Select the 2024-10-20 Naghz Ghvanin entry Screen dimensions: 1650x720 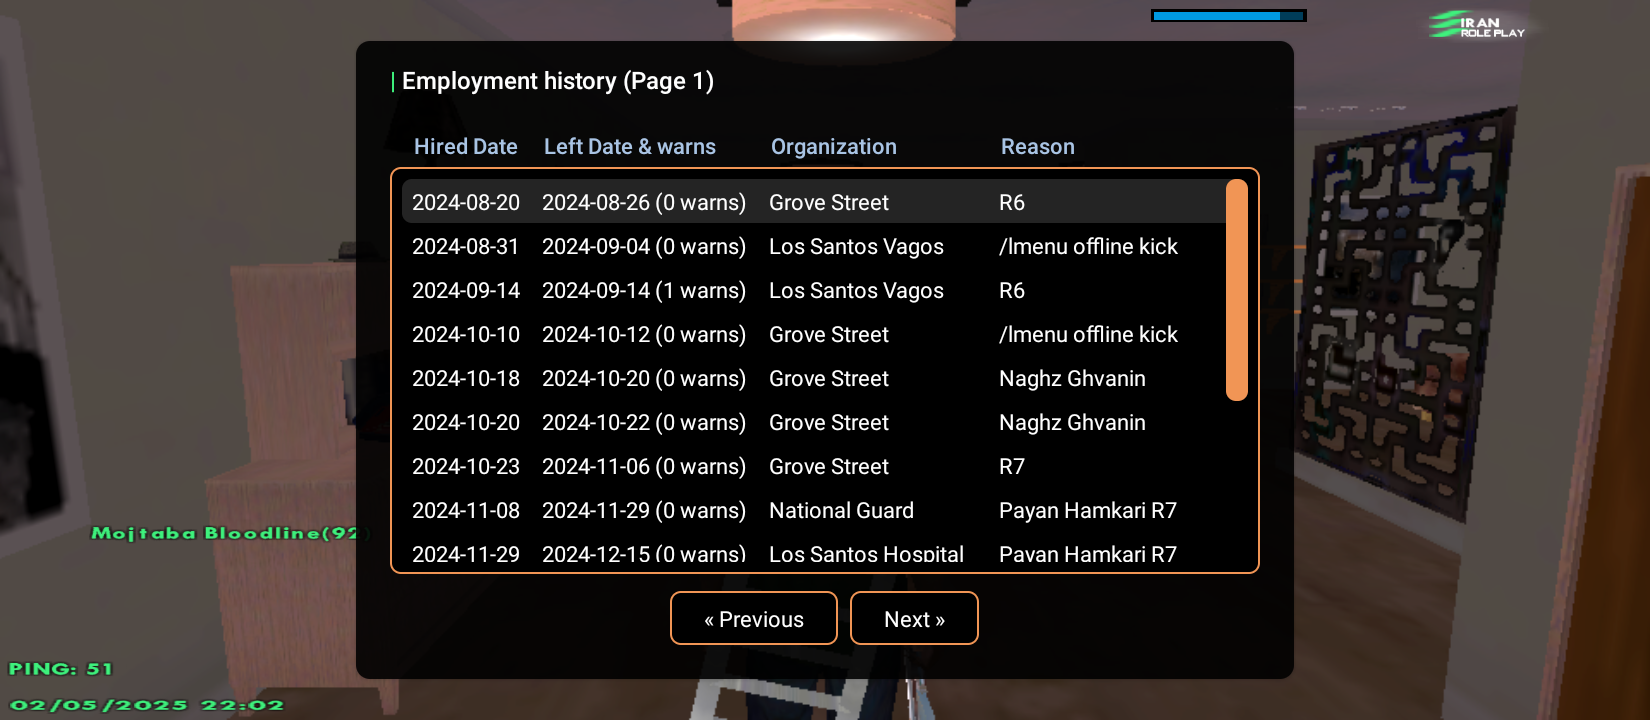(814, 422)
